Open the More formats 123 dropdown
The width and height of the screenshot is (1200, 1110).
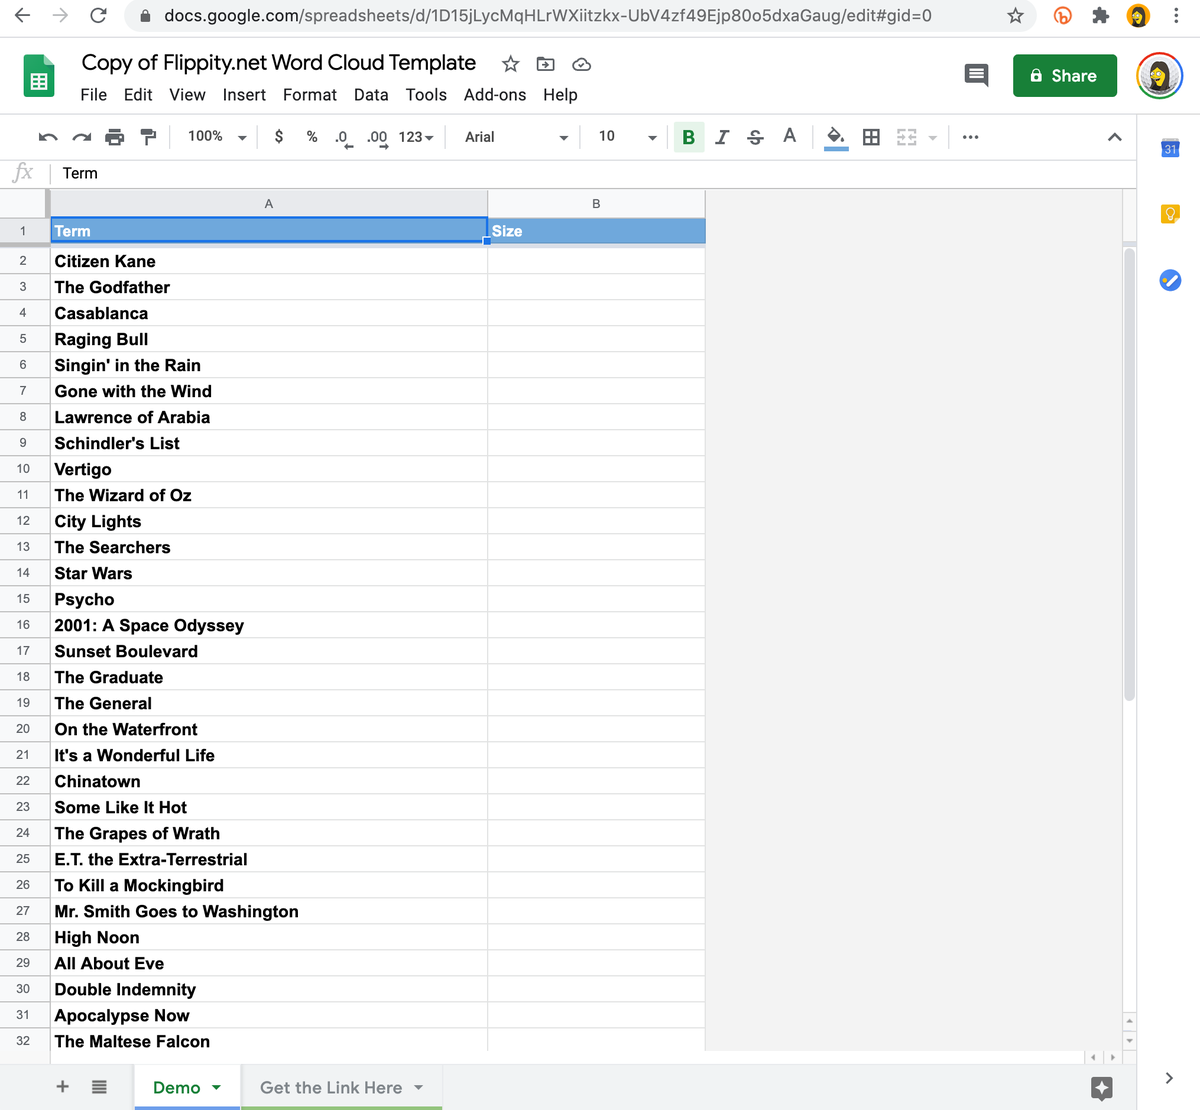tap(416, 137)
